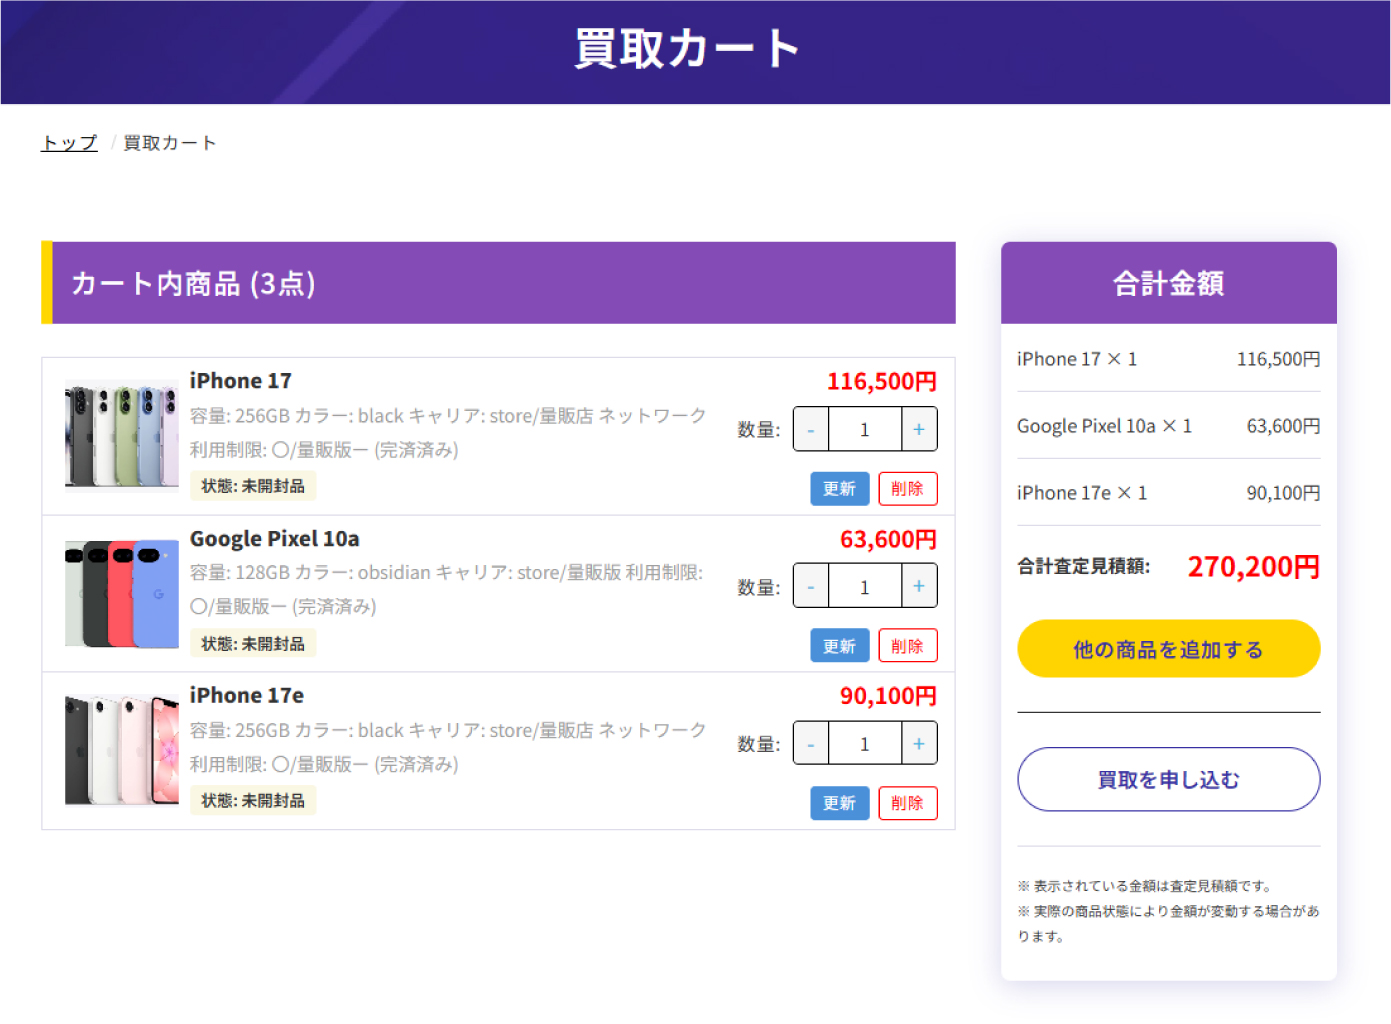
Task: Click the iPhone 17 quantity field
Action: [865, 430]
